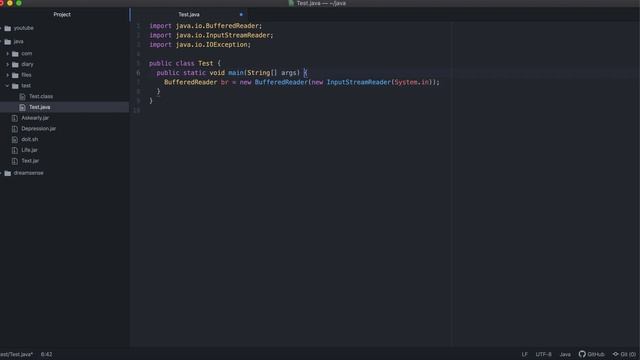Expand the diary folder arrow

click(x=8, y=64)
